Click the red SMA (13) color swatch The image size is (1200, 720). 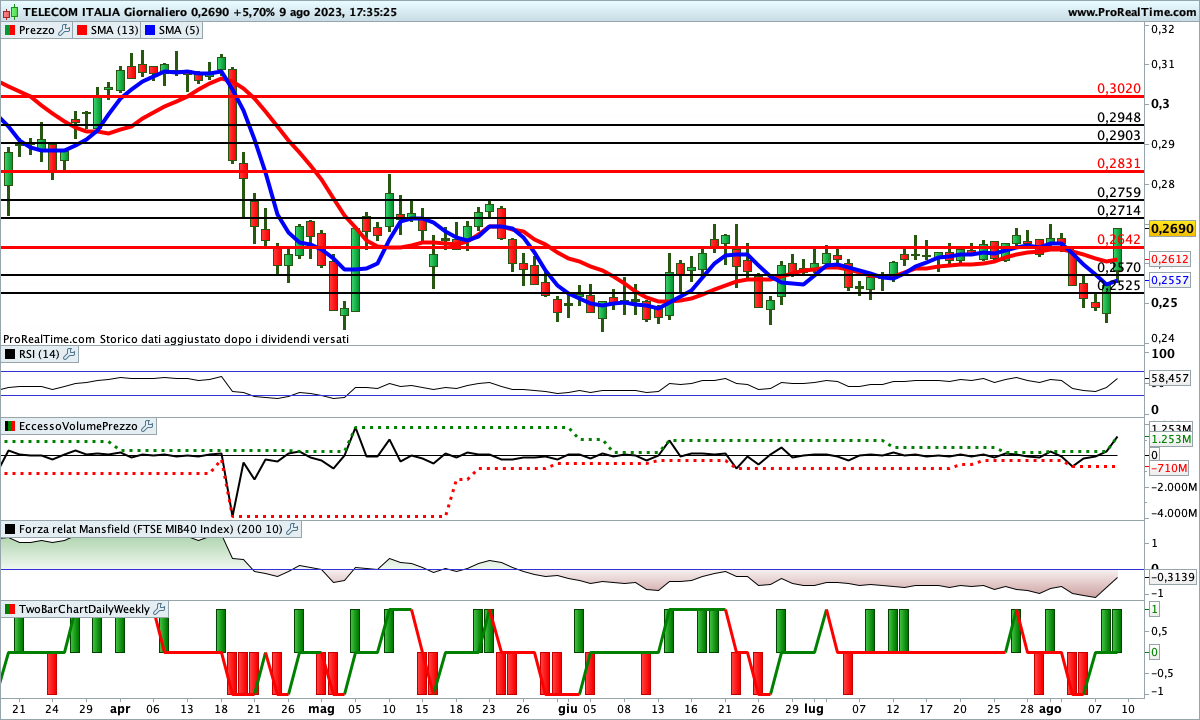[x=83, y=30]
